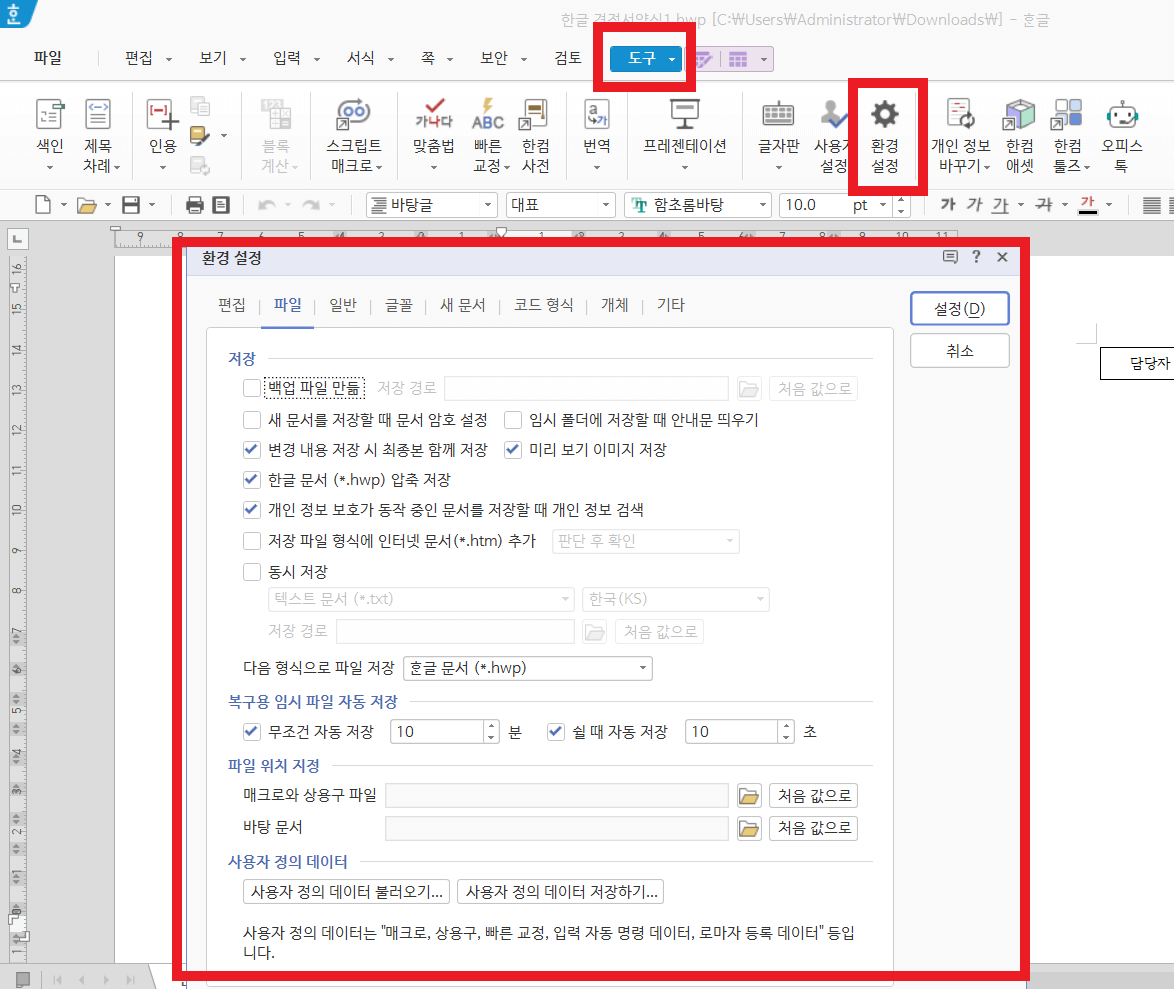Screen dimensions: 1174x989
Task: Reset 매크로와 상용구 파일 with 처음 값으로
Action: coord(813,796)
